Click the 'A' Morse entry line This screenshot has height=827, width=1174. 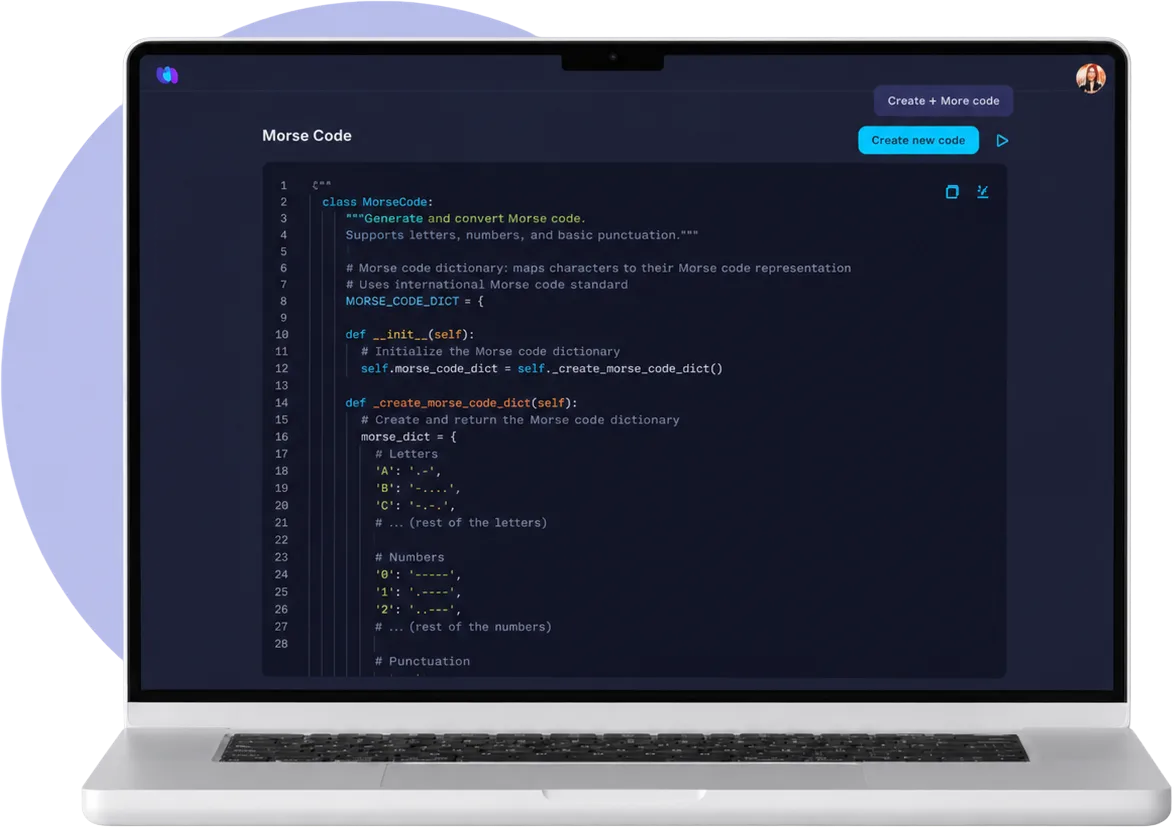pos(408,472)
